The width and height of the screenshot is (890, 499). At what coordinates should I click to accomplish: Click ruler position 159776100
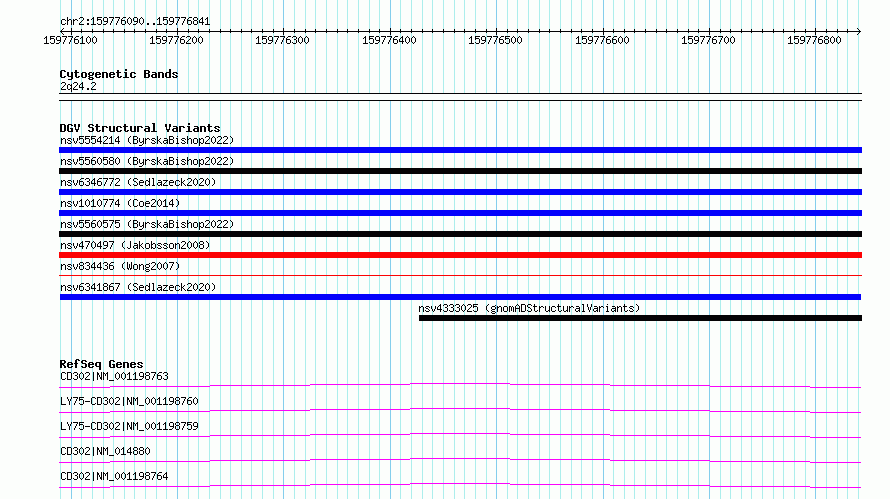pyautogui.click(x=70, y=40)
